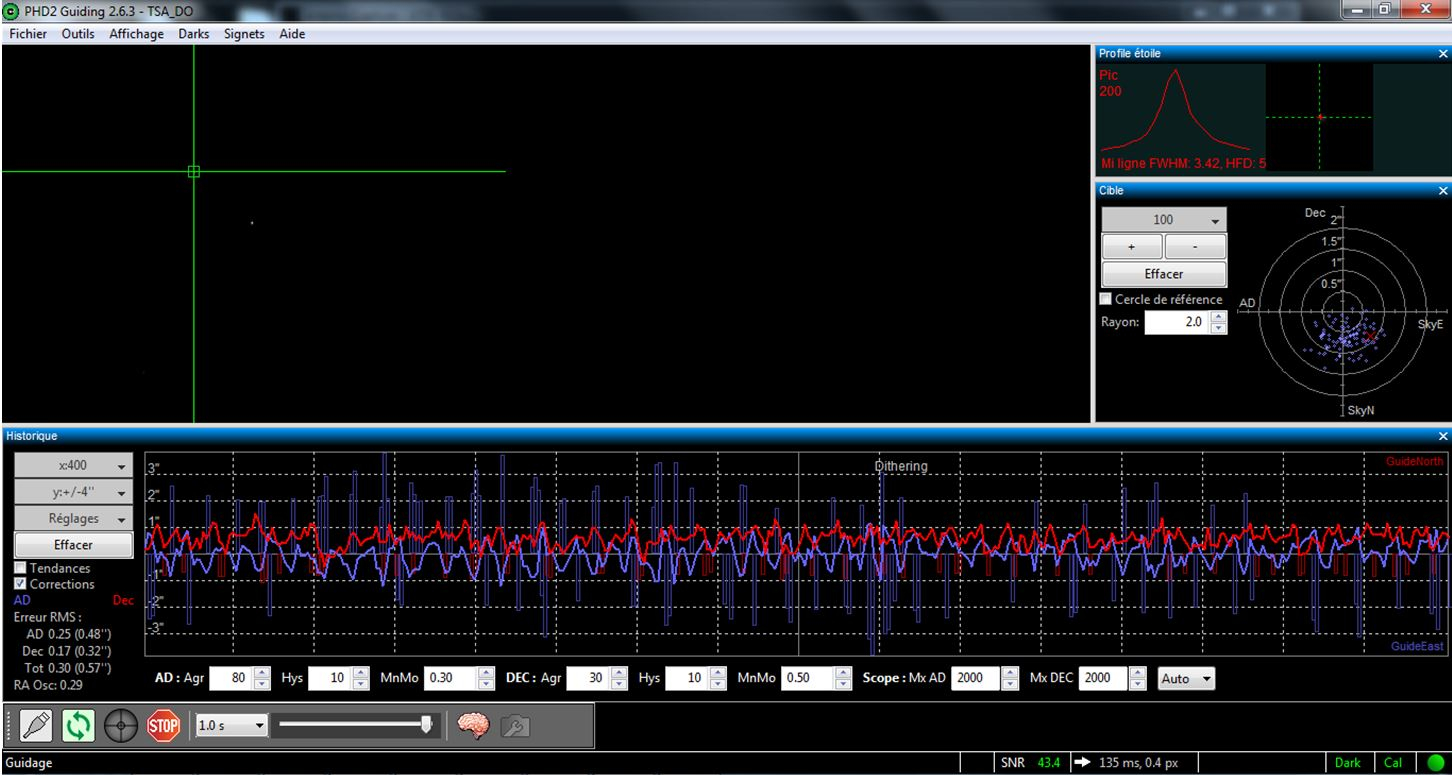The image size is (1452, 775).
Task: Click the Rayon field showing 2.0
Action: coord(1177,322)
